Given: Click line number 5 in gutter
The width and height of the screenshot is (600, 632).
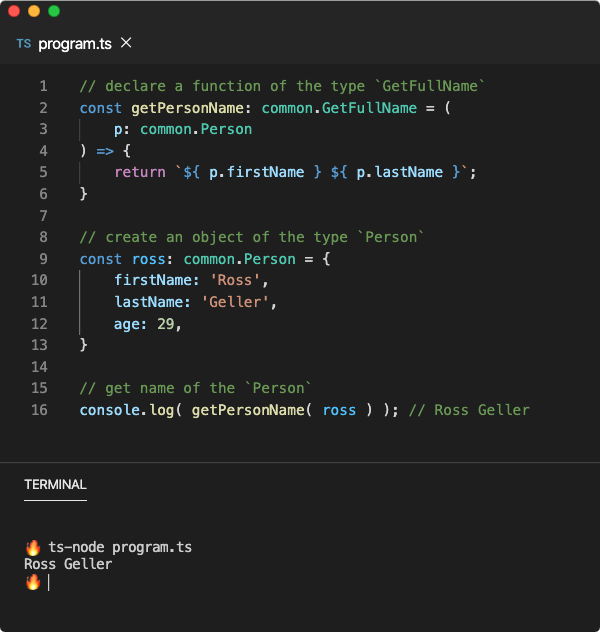Looking at the screenshot, I should click(x=44, y=172).
